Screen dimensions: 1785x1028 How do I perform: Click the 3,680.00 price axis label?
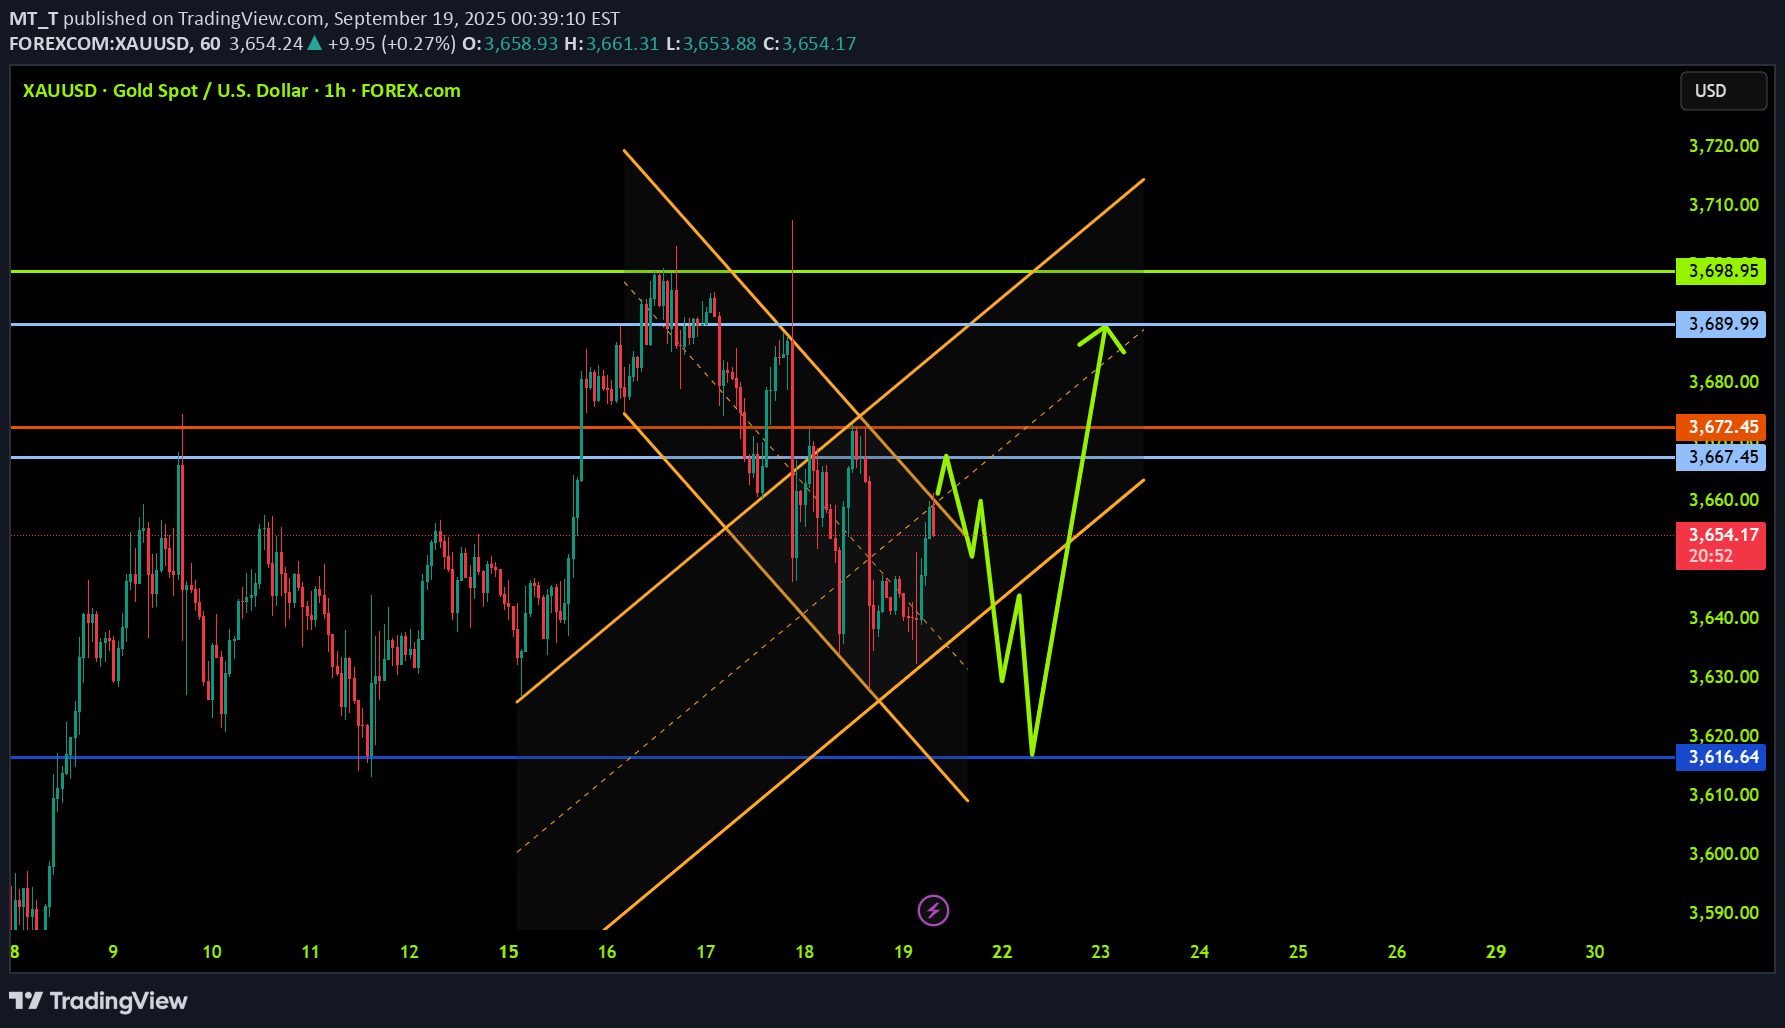pyautogui.click(x=1724, y=382)
